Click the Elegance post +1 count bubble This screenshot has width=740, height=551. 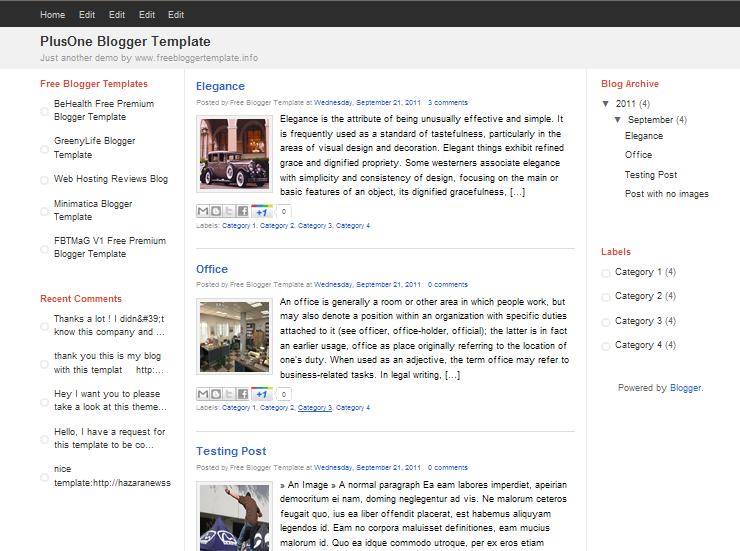click(x=283, y=211)
